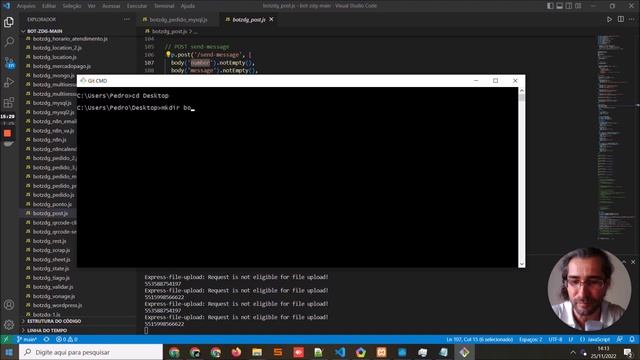This screenshot has height=360, width=640.
Task: Open botzdg_validar.js in explorer
Action: pos(53,287)
